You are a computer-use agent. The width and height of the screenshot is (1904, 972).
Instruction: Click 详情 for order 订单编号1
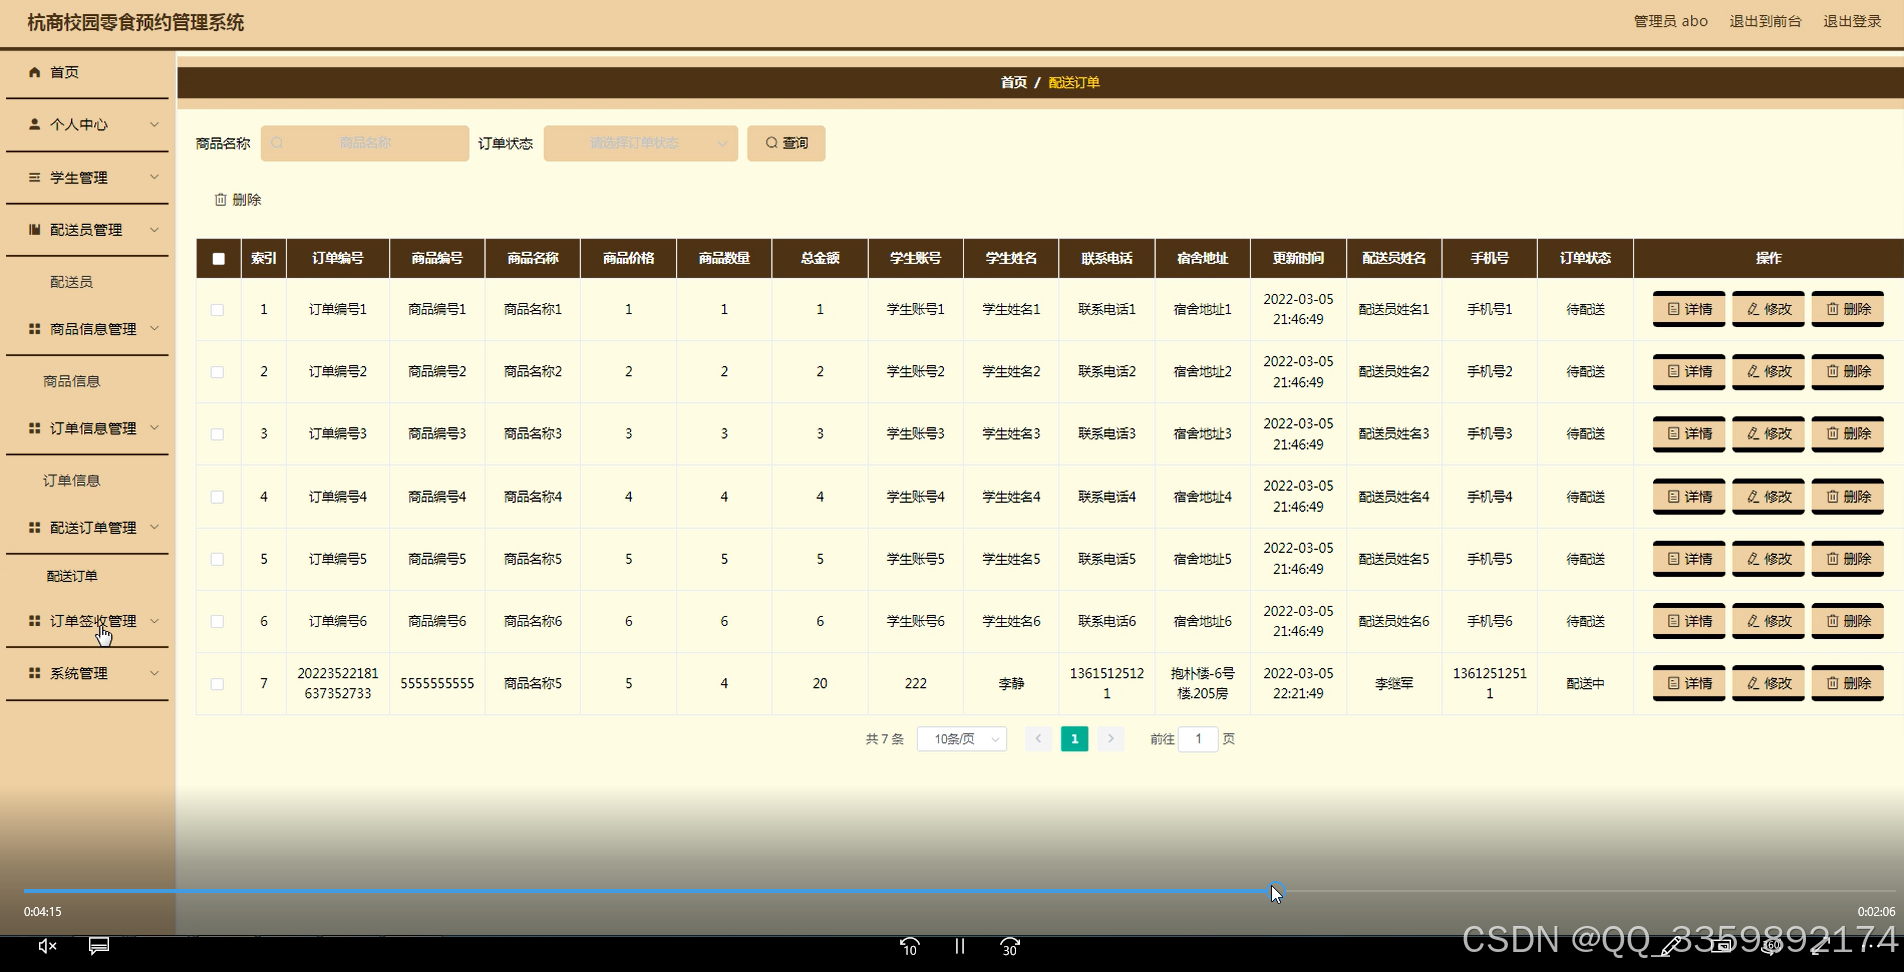coord(1689,309)
